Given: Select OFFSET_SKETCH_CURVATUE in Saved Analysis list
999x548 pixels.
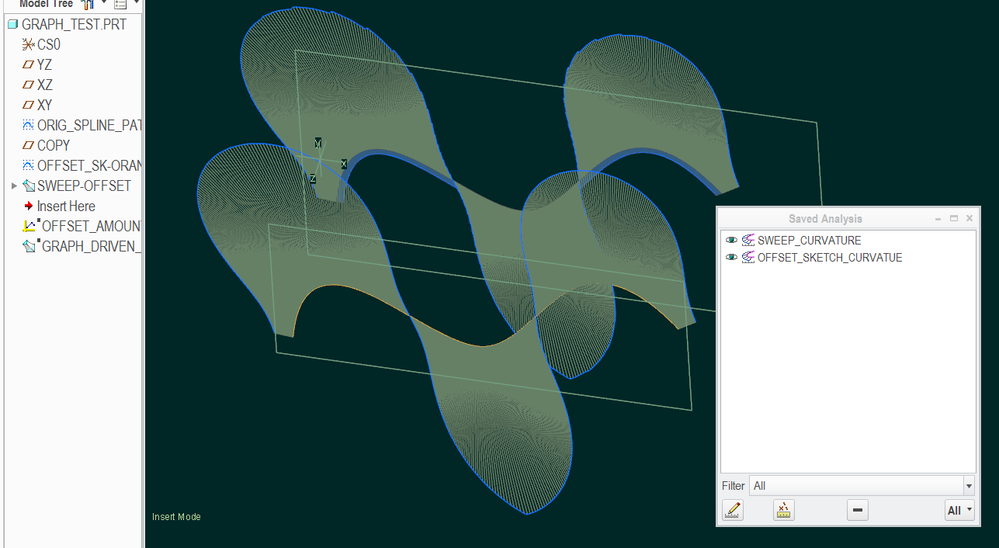Looking at the screenshot, I should point(830,257).
